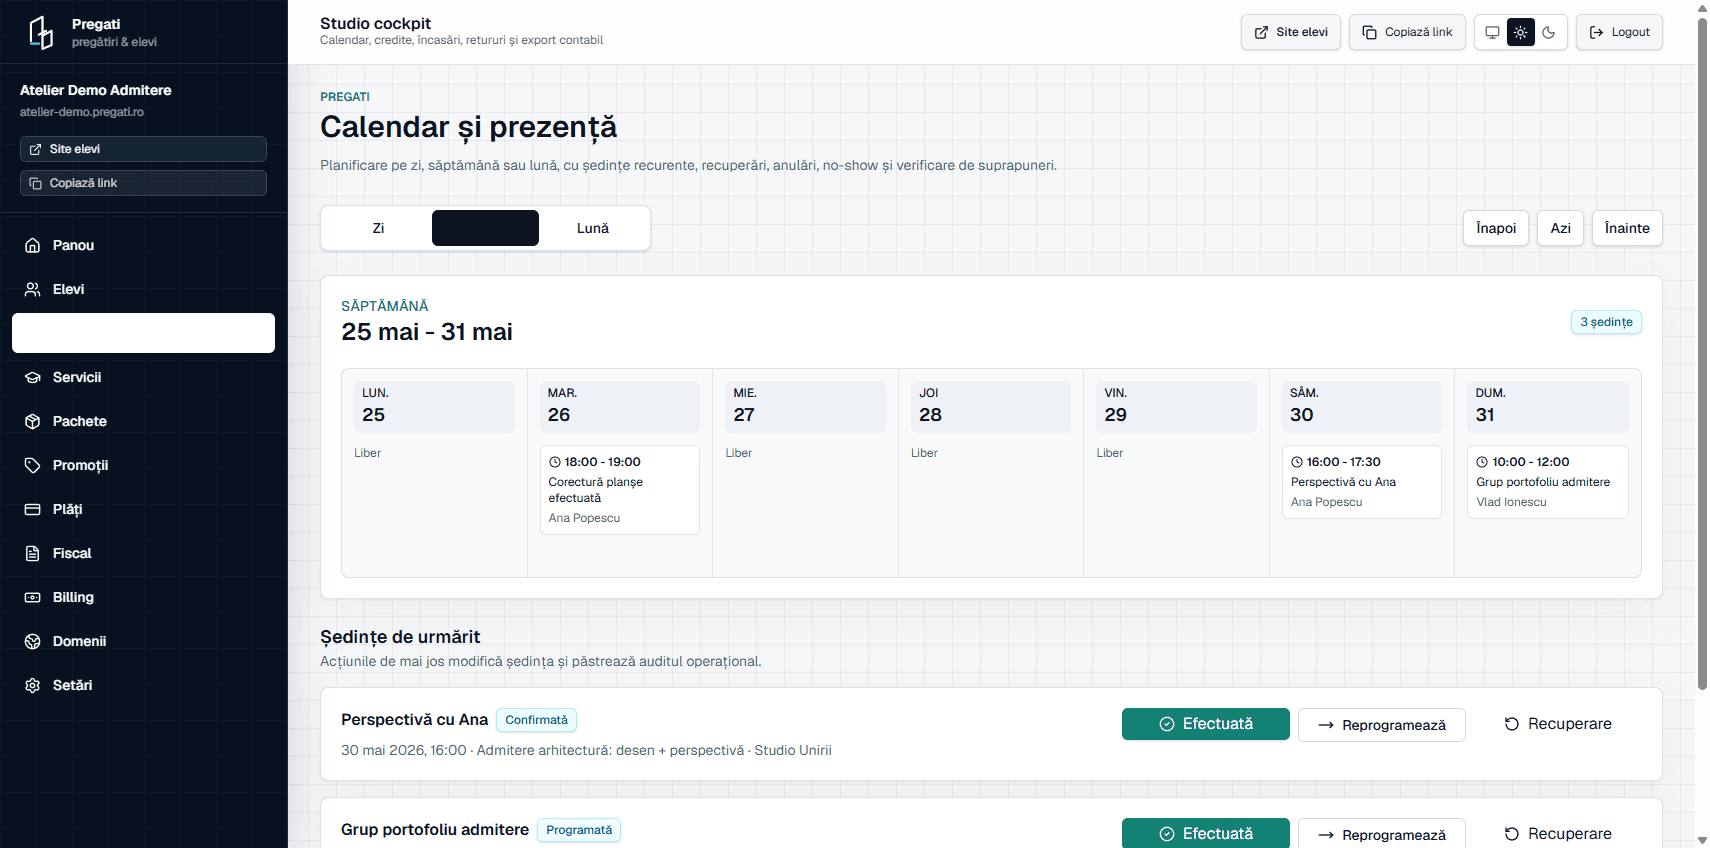Click the Pachete box icon

coord(33,421)
